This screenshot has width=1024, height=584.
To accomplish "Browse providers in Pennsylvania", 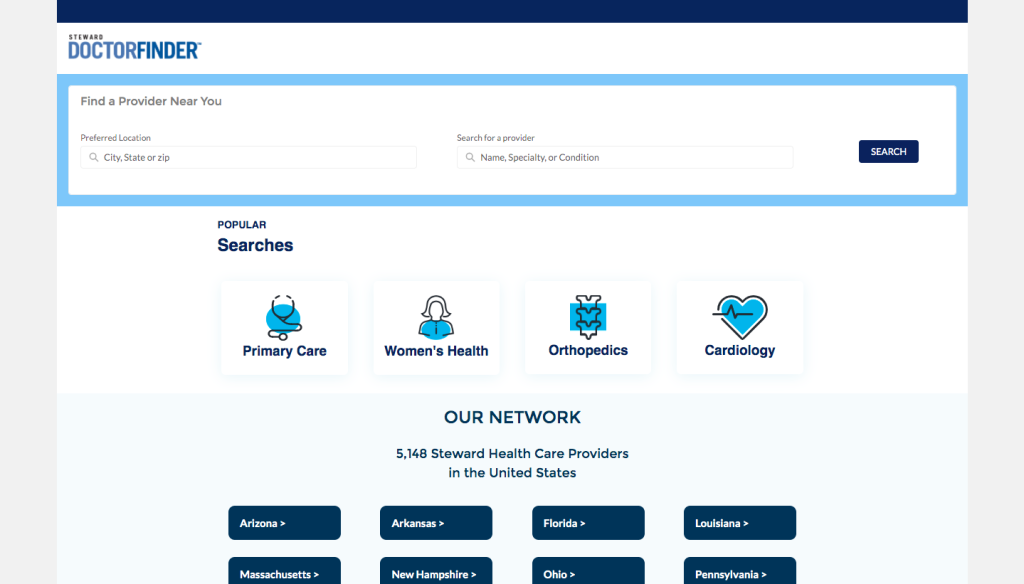I will coord(740,571).
